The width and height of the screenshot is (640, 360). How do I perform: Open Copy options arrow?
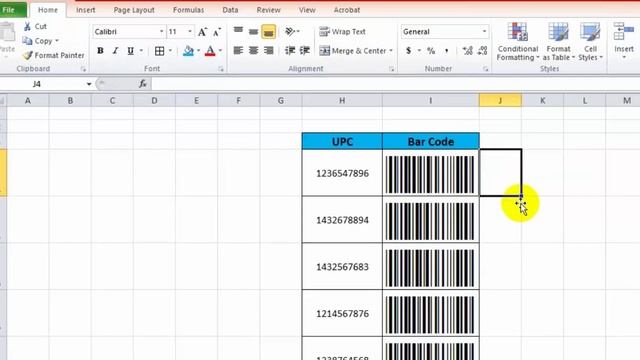pos(57,41)
